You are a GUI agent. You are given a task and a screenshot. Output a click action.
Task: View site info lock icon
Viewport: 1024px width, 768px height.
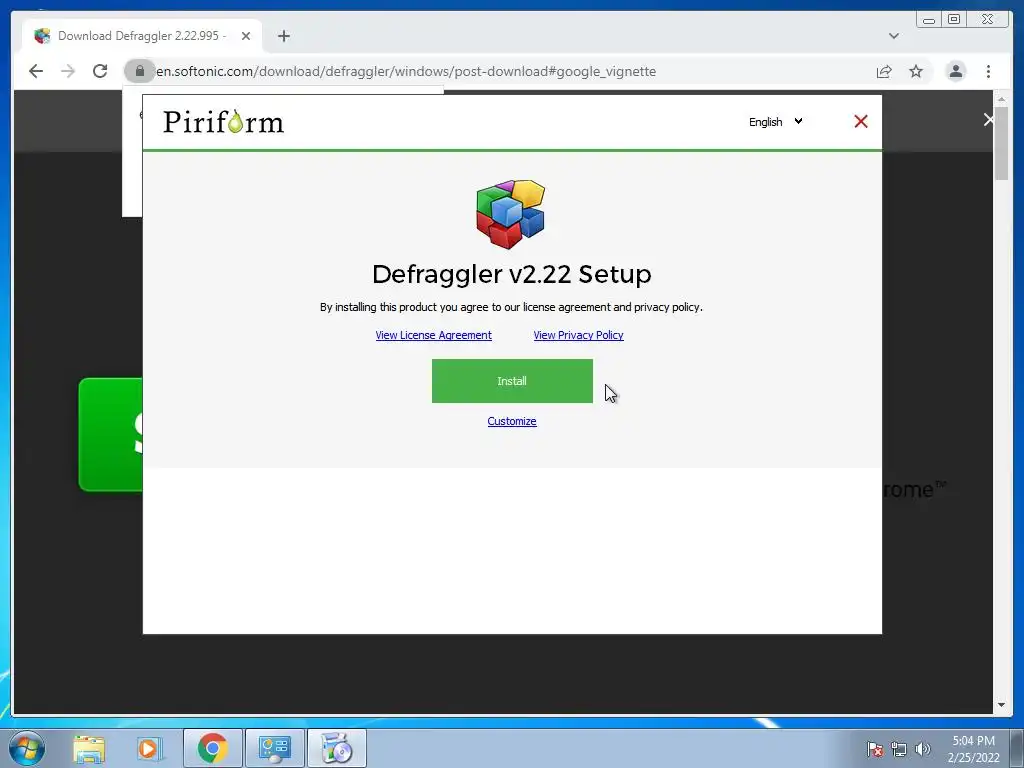[x=140, y=71]
